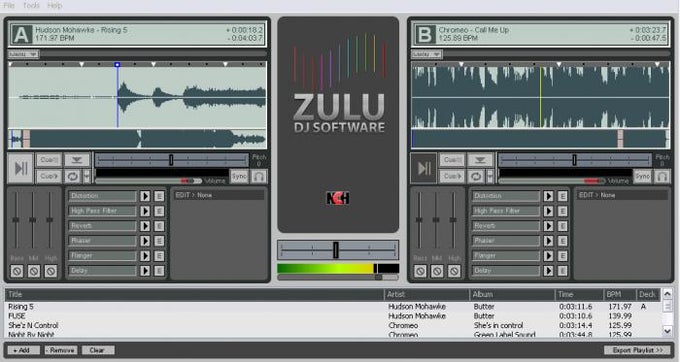Play or pause deck B
The image size is (680, 362).
[x=424, y=168]
